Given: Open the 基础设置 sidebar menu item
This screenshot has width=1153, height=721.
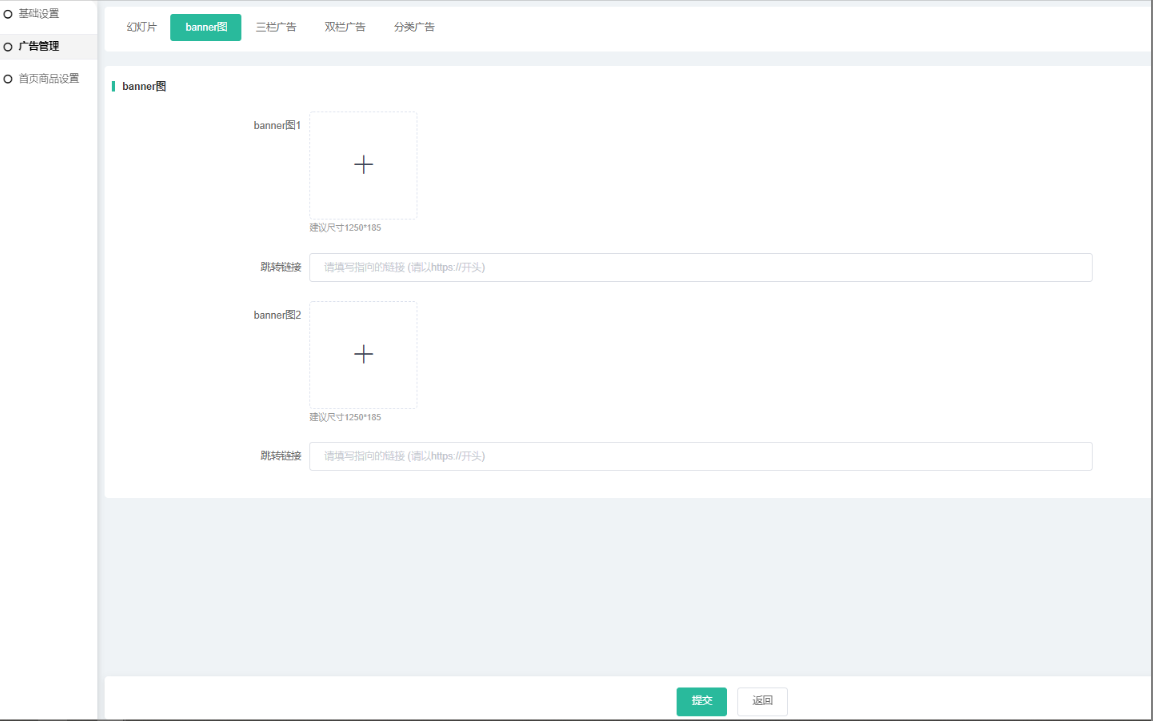Looking at the screenshot, I should point(39,14).
